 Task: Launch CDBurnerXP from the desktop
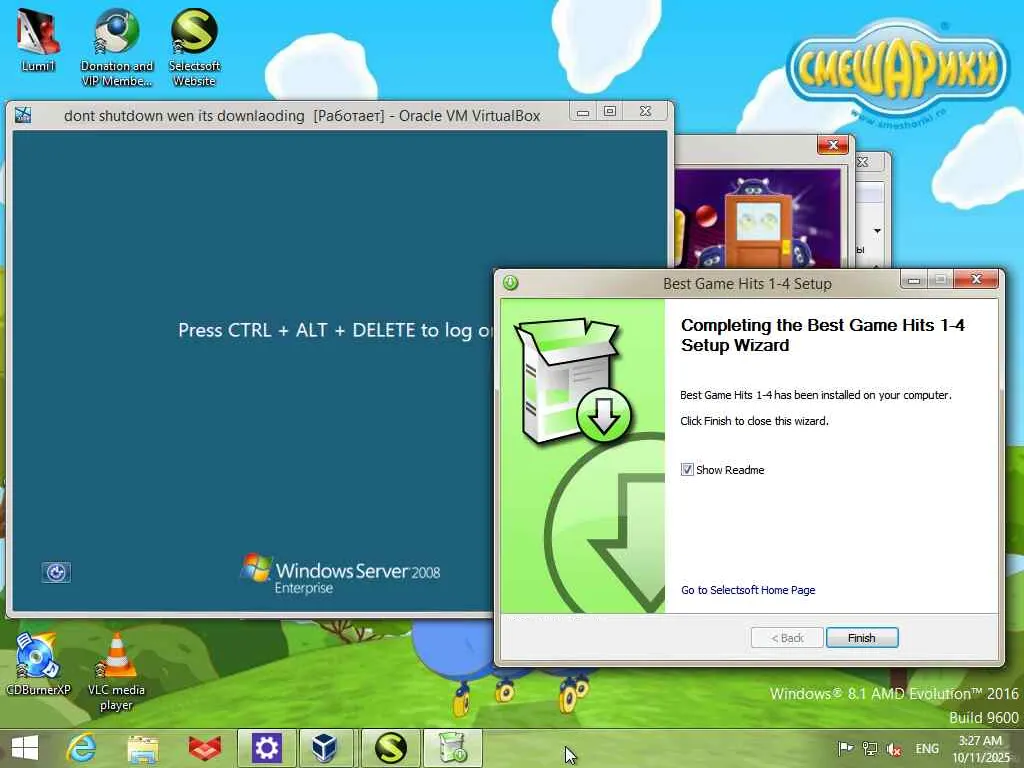click(x=38, y=663)
